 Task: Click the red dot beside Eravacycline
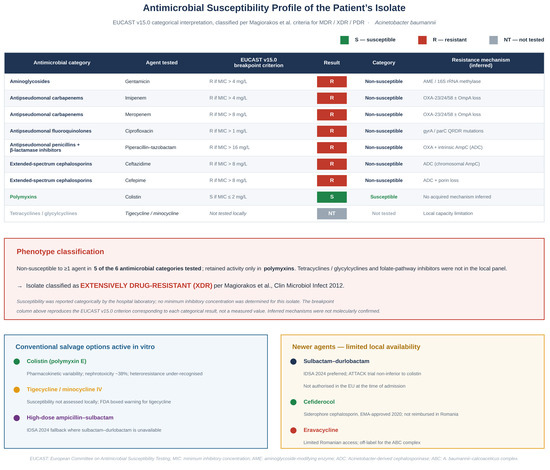pos(293,430)
